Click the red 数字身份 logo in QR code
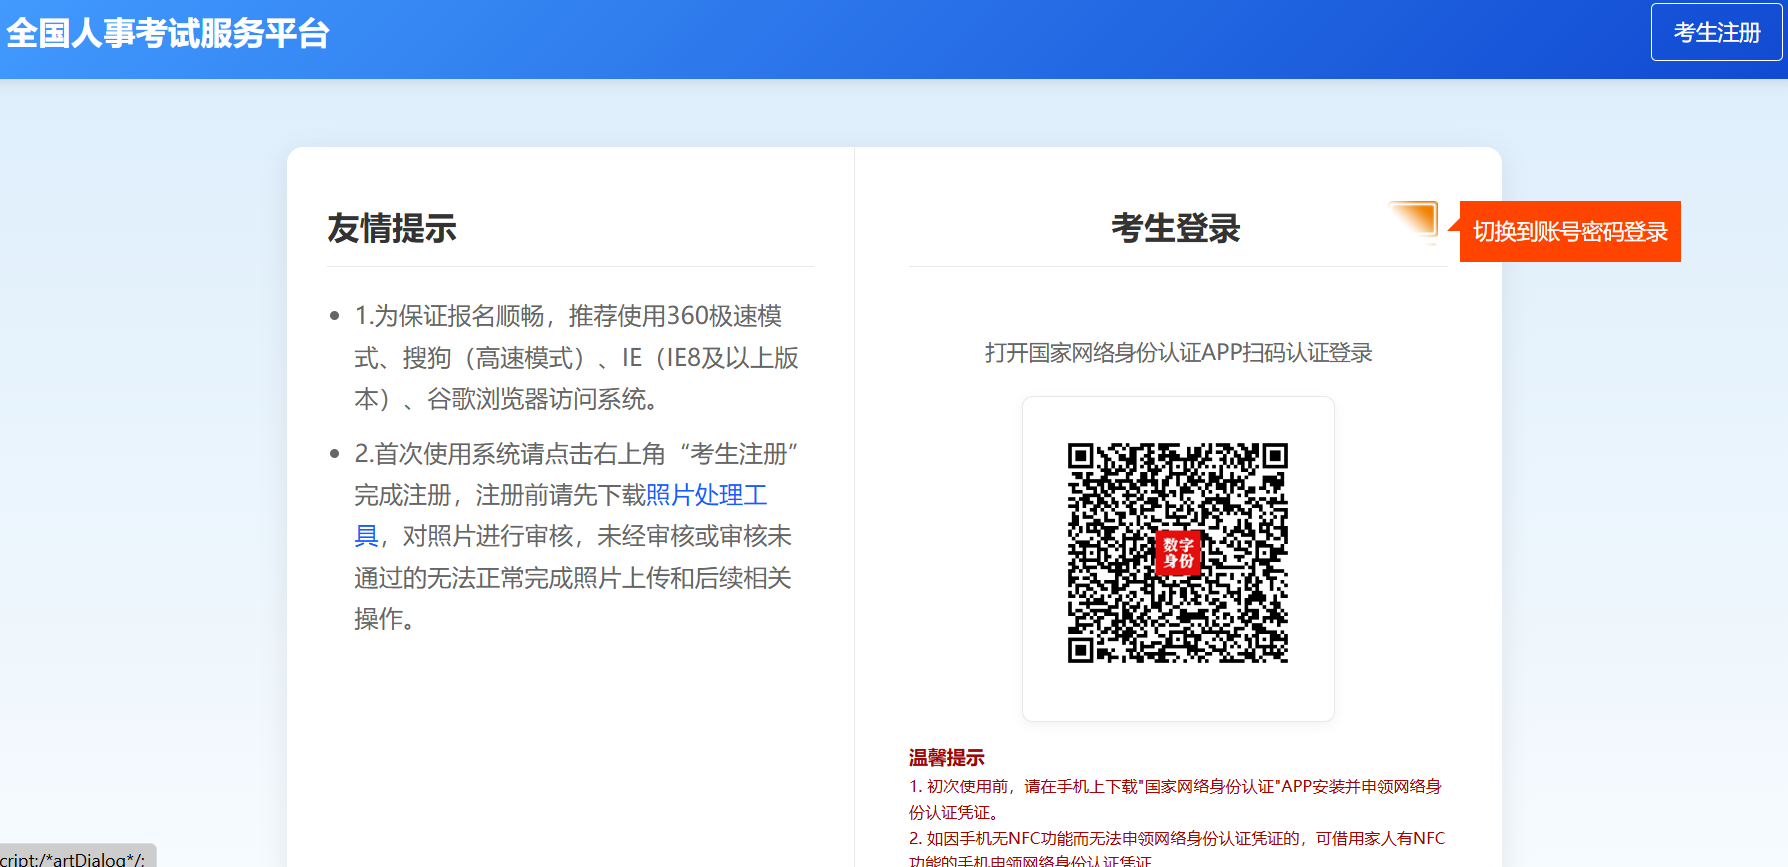1788x867 pixels. 1178,552
